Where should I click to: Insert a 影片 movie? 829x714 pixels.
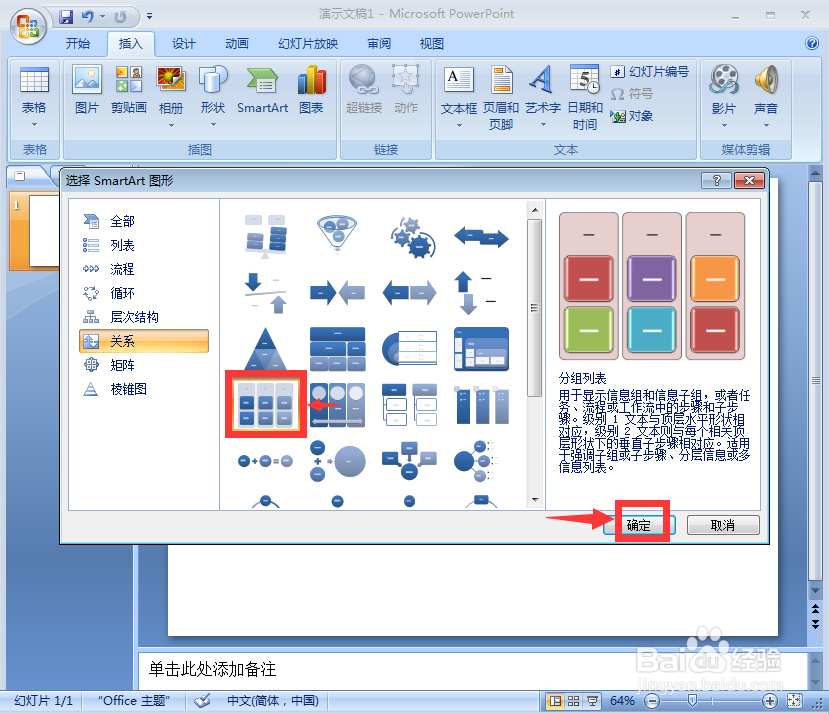(724, 90)
